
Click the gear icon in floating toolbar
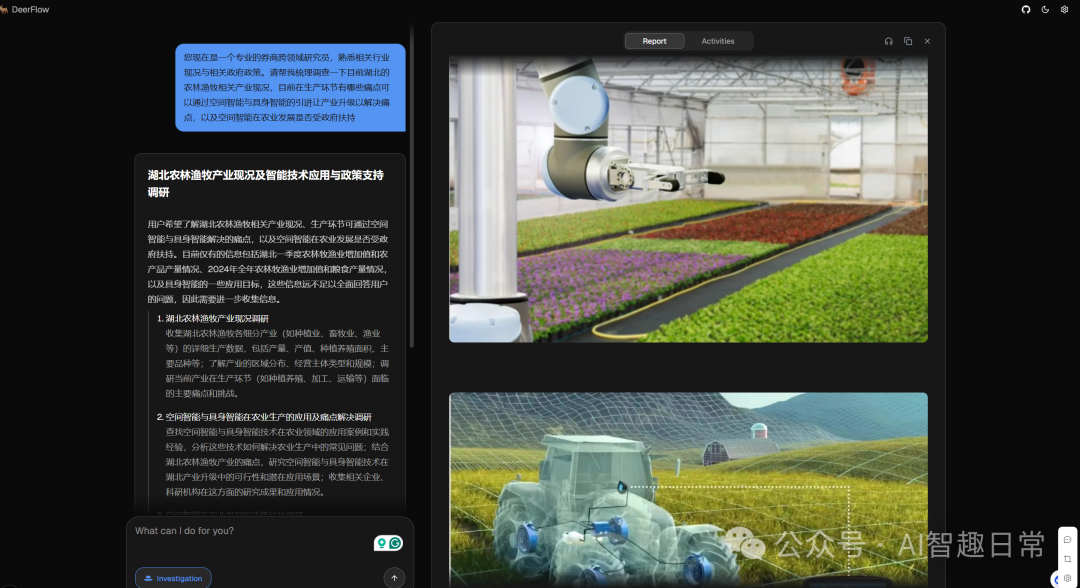(x=1067, y=578)
